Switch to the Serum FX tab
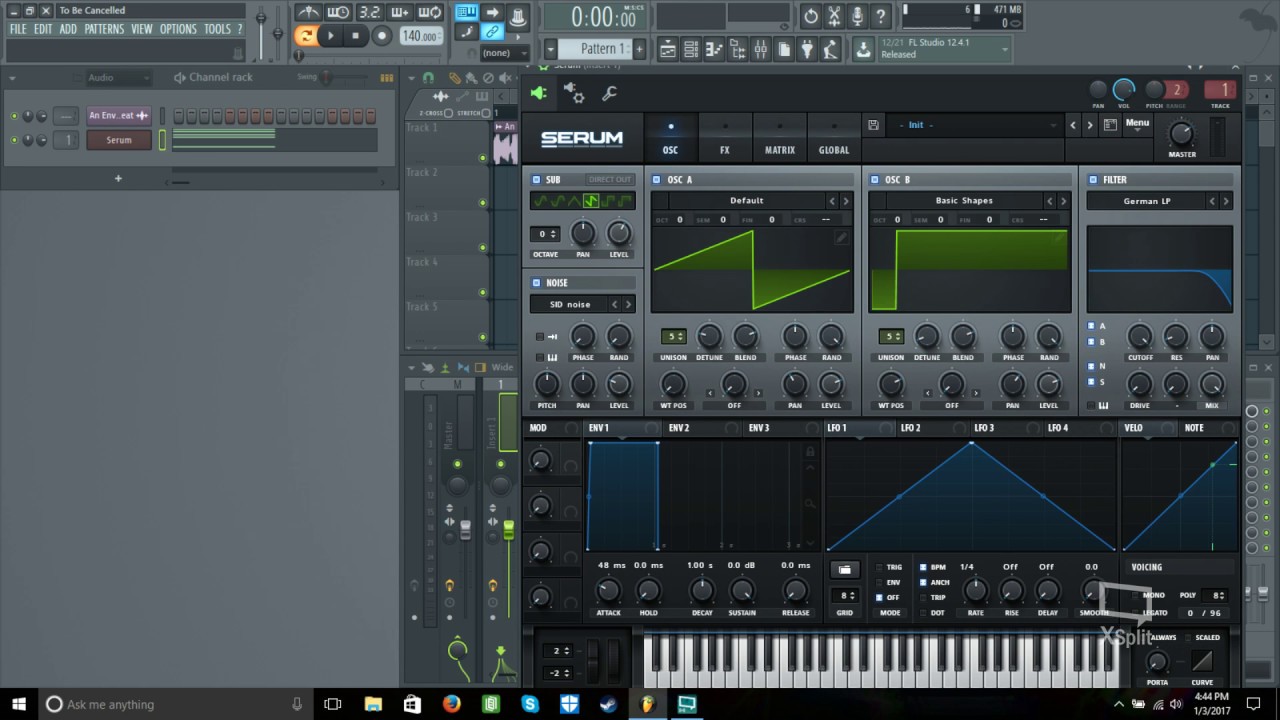1280x720 pixels. click(725, 138)
